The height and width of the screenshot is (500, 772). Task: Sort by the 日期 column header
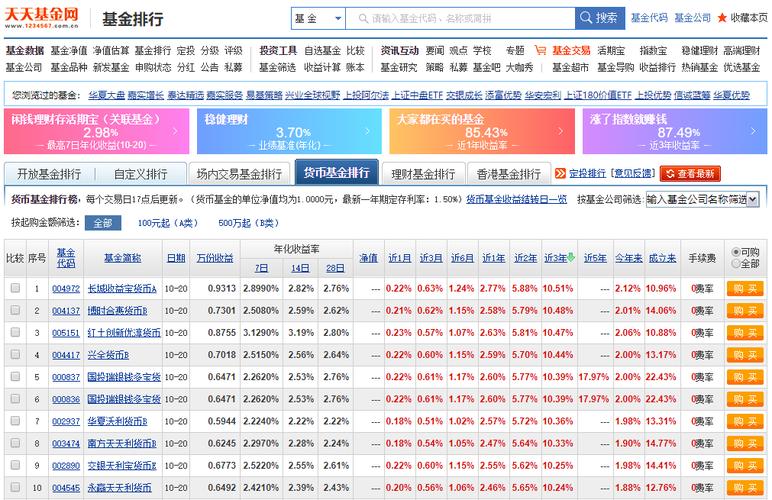[x=176, y=258]
